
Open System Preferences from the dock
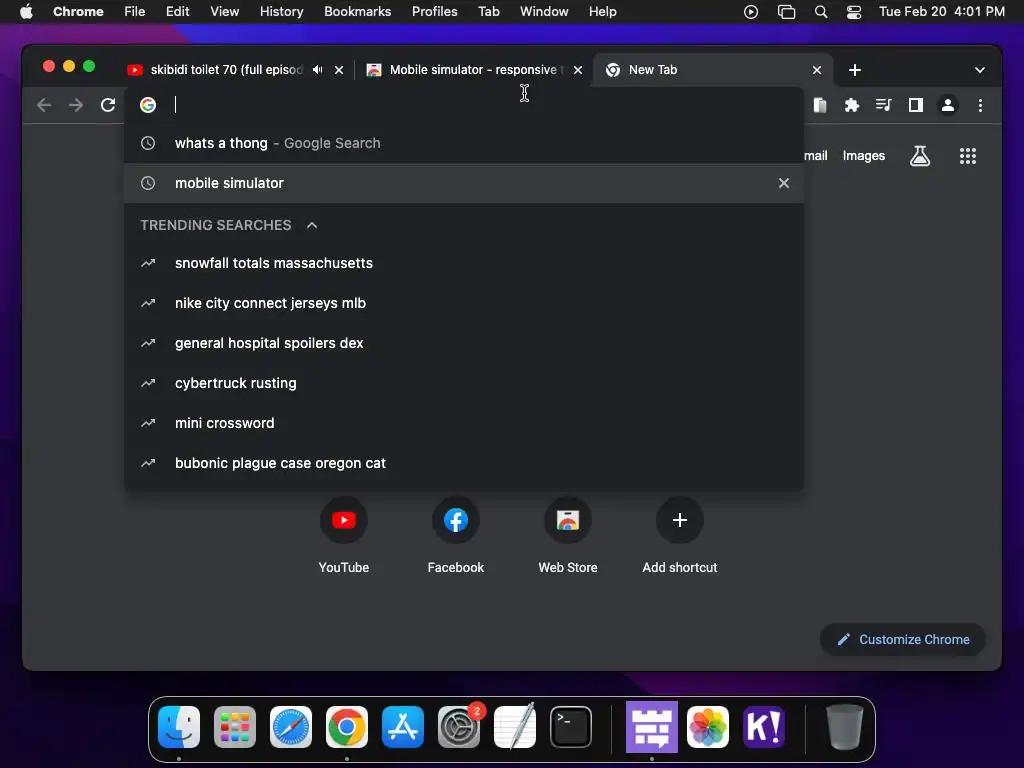pos(459,727)
